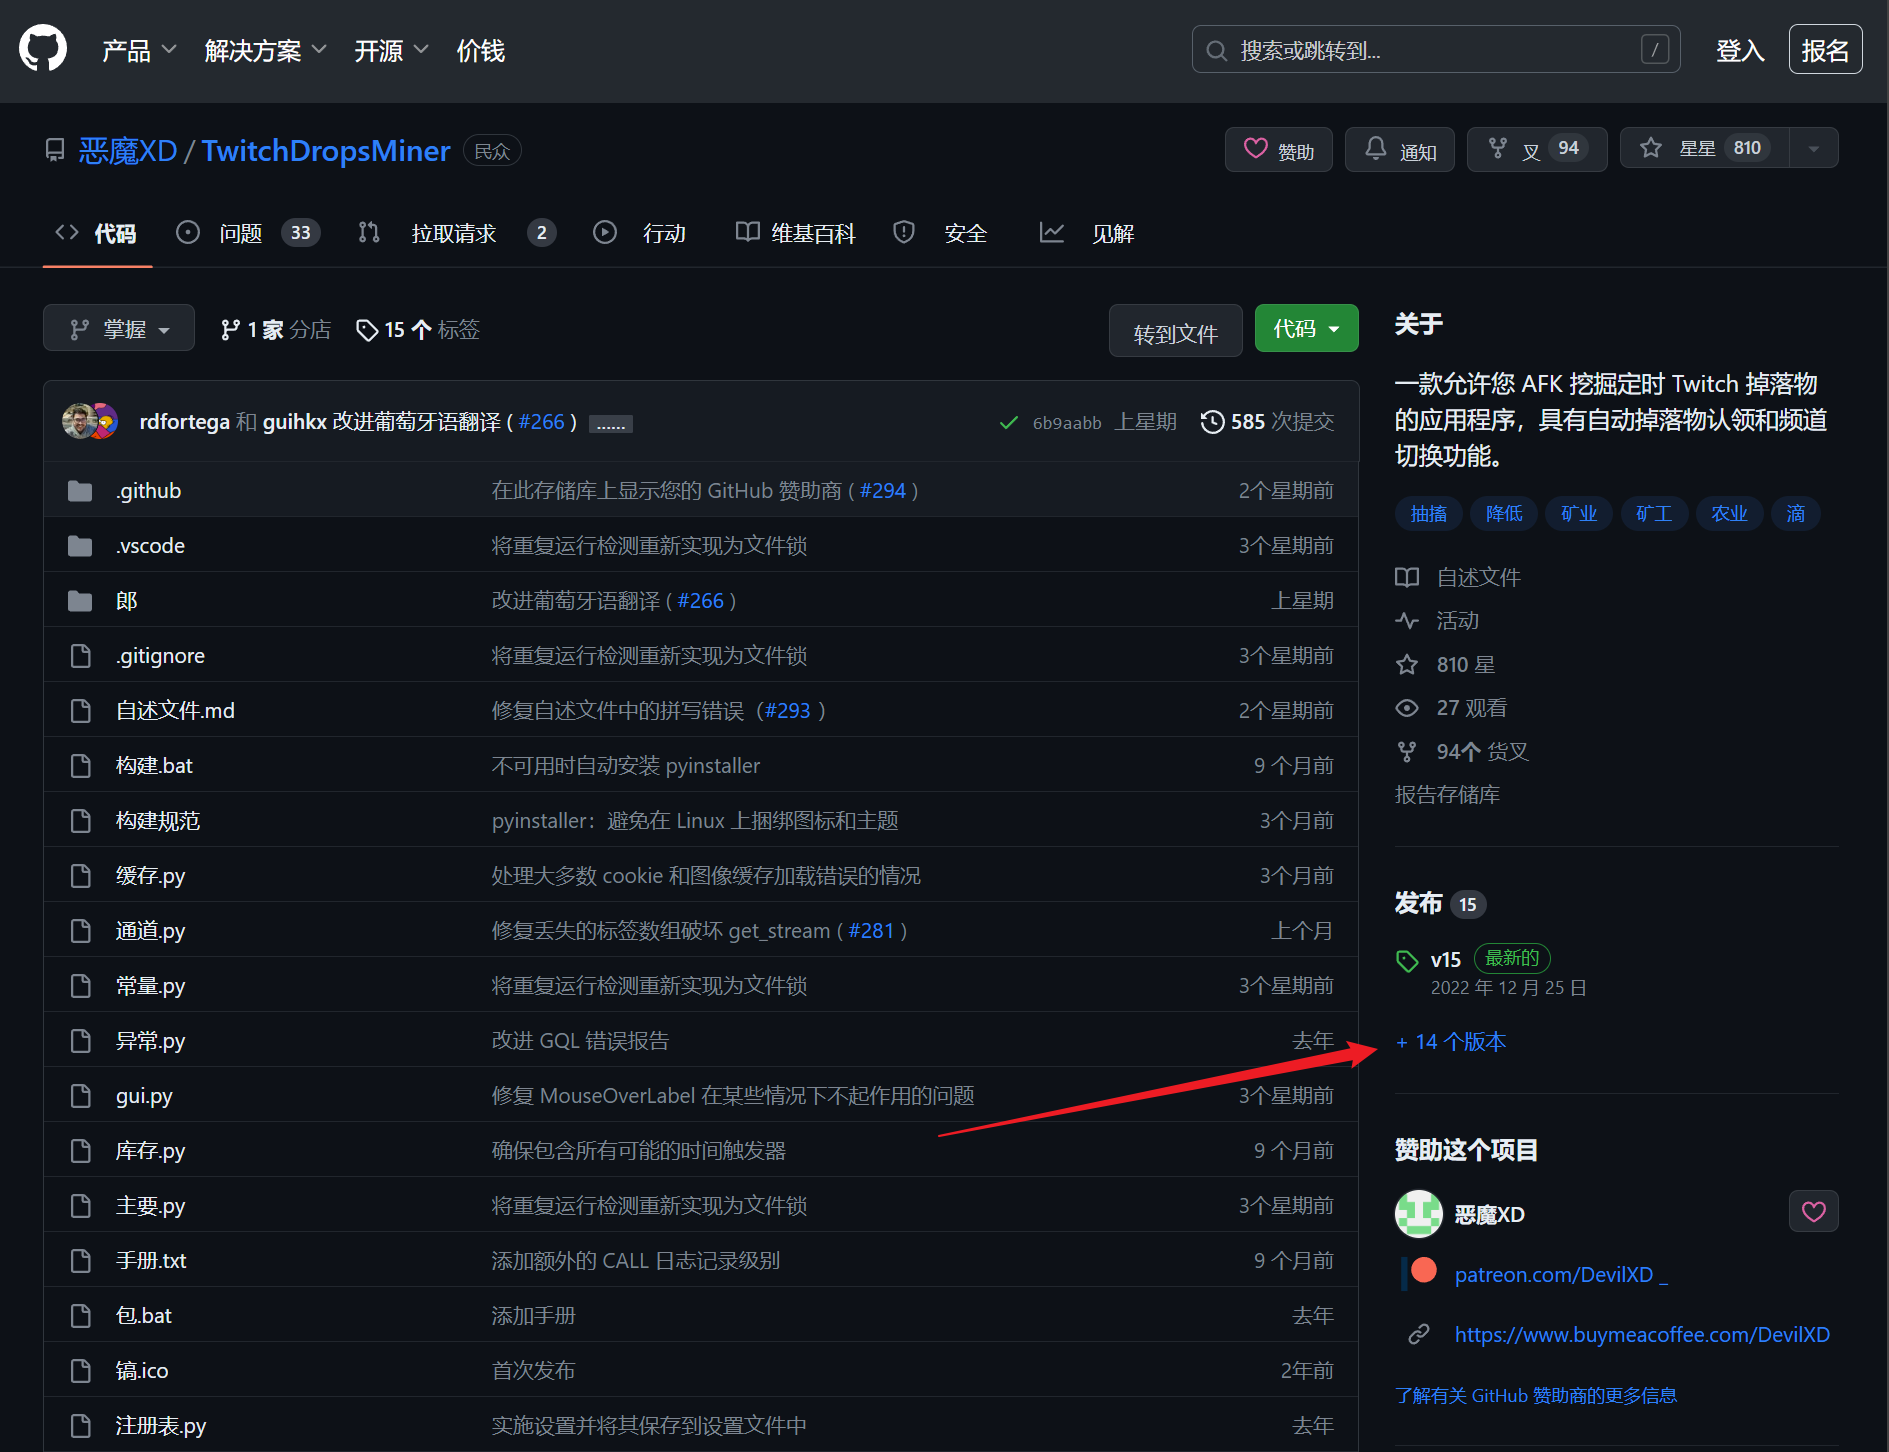Open the 自述文件.md file
The height and width of the screenshot is (1452, 1889).
175,710
